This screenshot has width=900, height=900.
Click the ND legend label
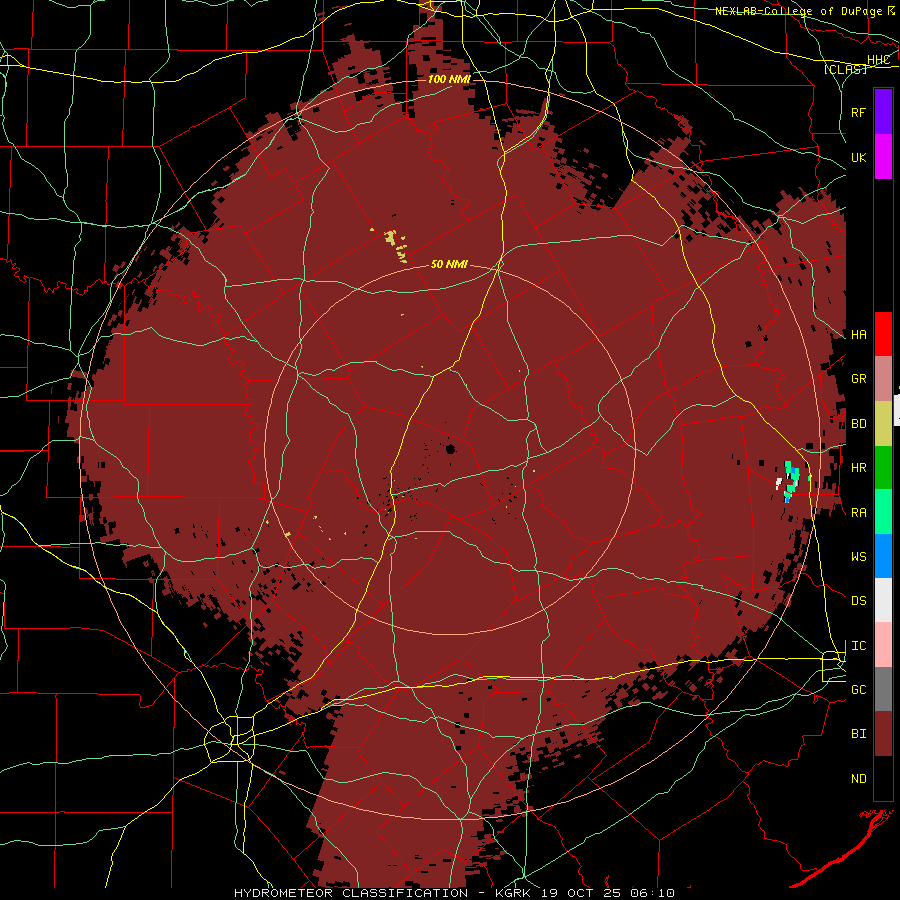tap(858, 779)
